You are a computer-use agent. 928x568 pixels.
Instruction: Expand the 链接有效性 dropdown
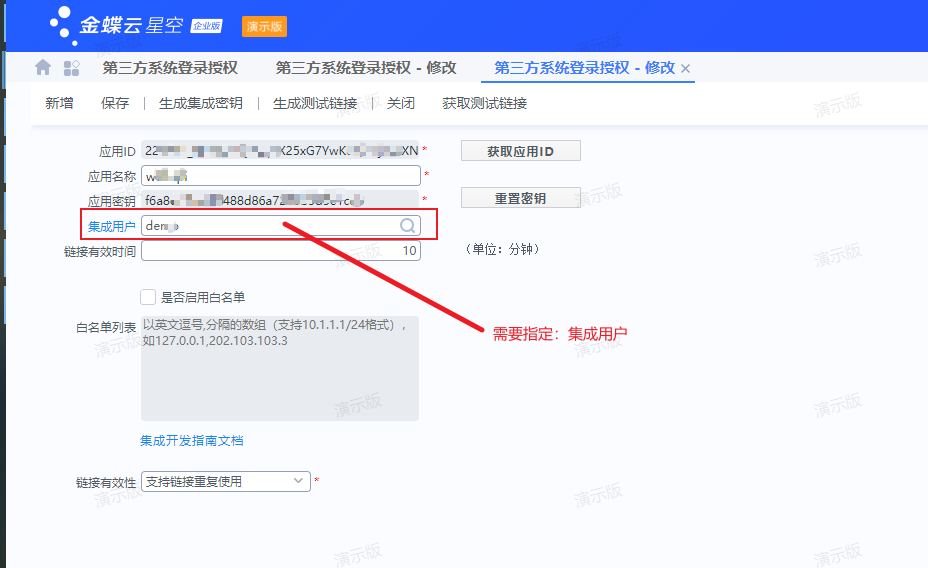coord(299,481)
